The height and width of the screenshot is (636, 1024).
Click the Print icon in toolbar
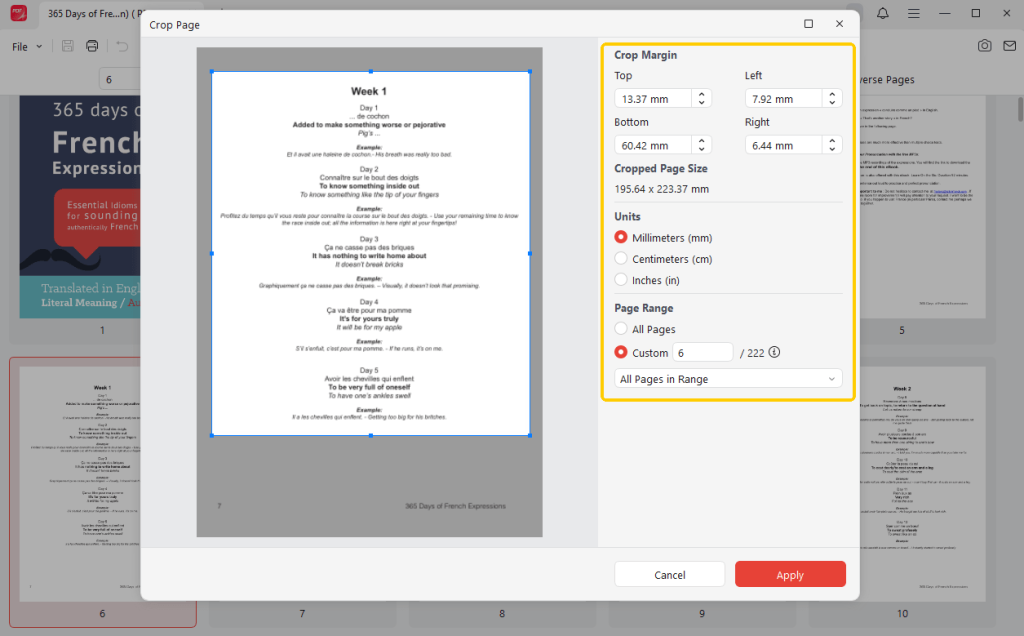[92, 46]
